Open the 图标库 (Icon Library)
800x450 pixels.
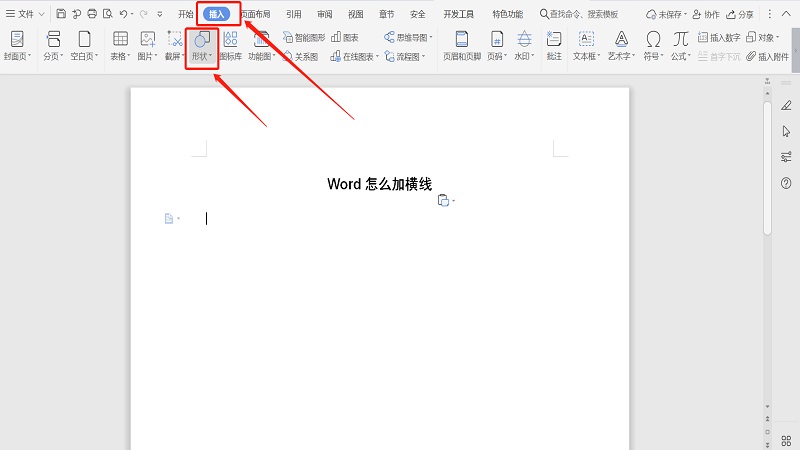[230, 45]
